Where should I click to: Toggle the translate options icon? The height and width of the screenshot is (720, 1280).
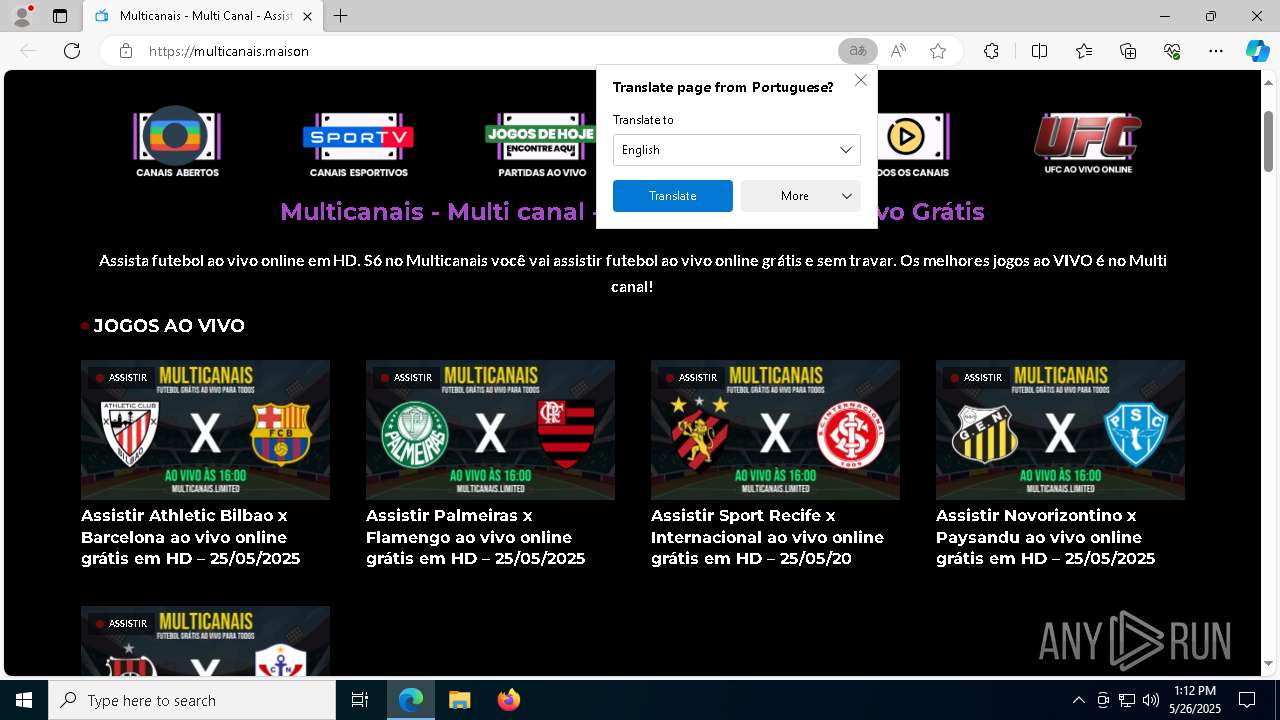point(858,51)
